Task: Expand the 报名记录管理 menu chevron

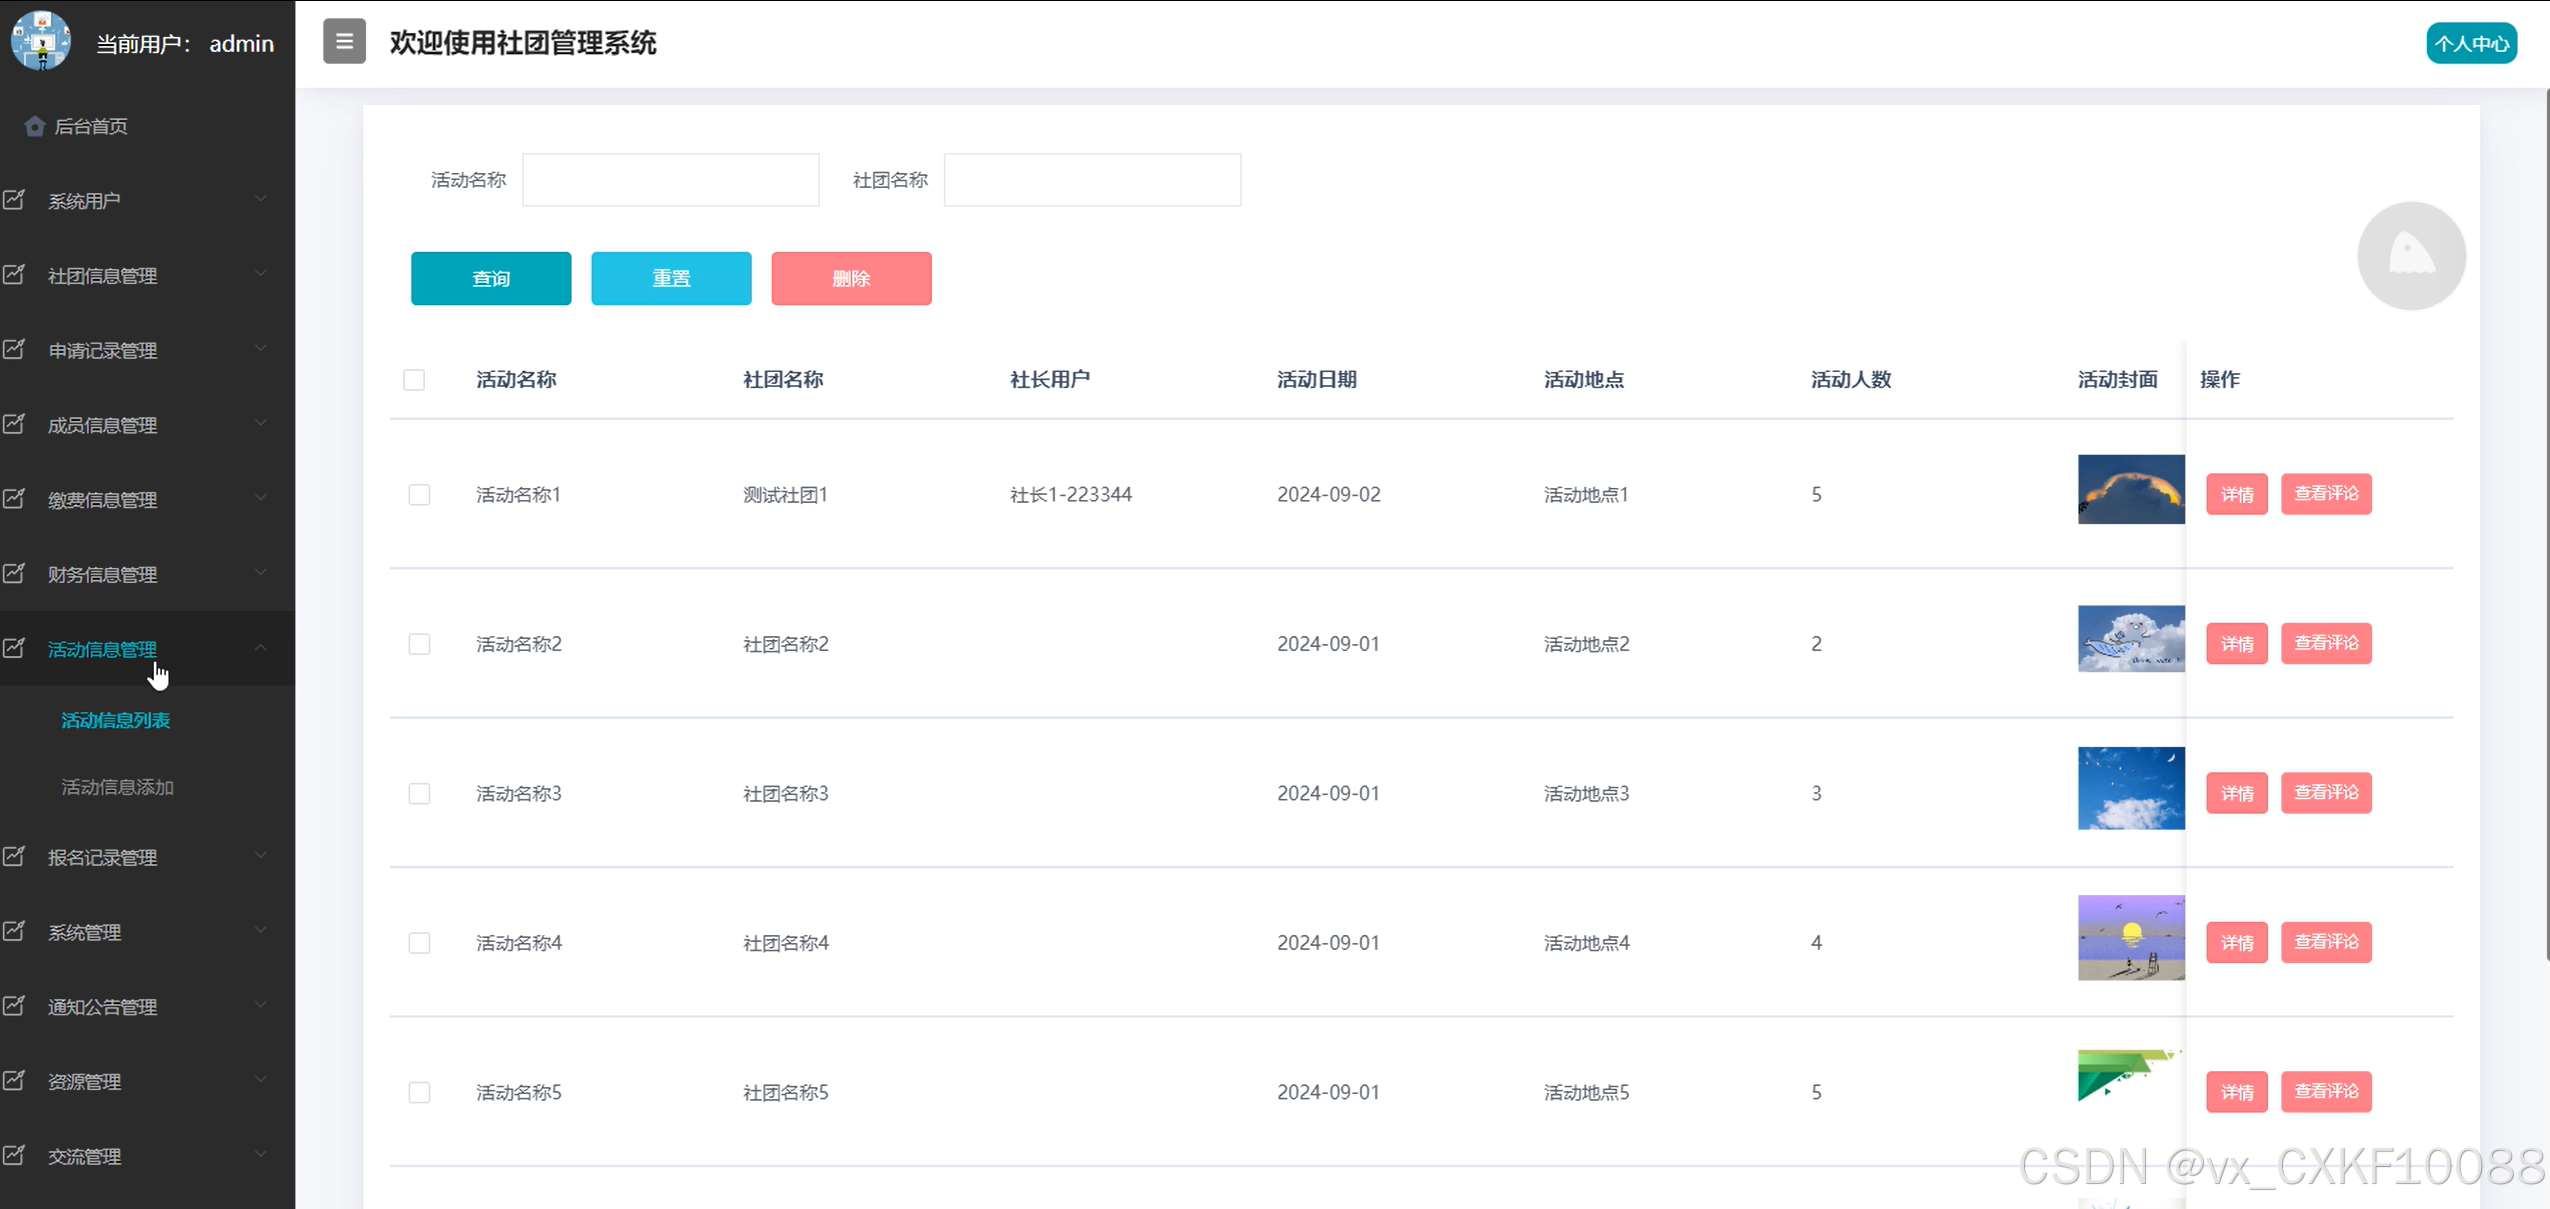Action: tap(260, 856)
